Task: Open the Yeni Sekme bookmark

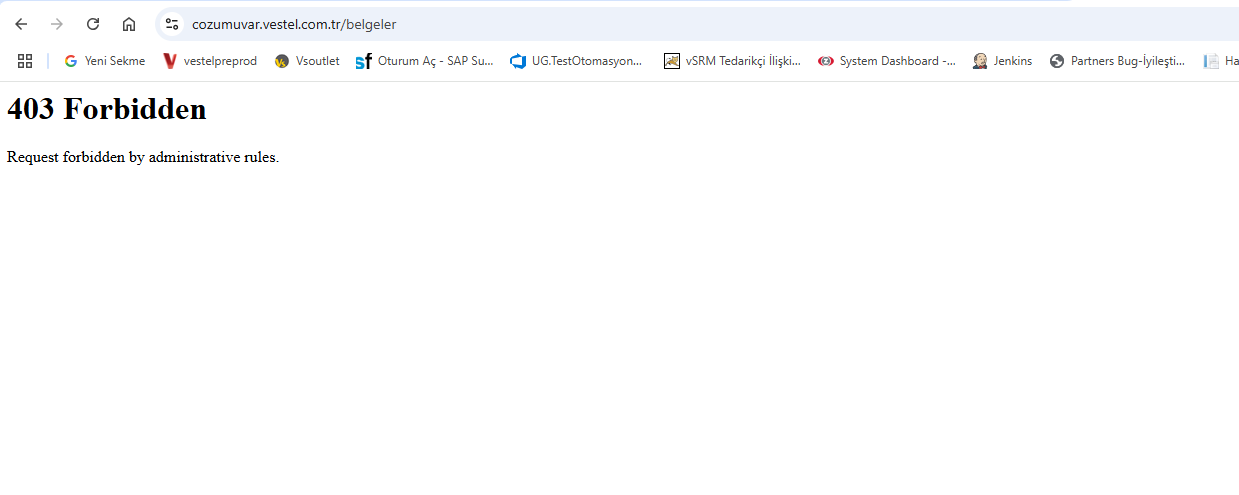Action: tap(104, 61)
